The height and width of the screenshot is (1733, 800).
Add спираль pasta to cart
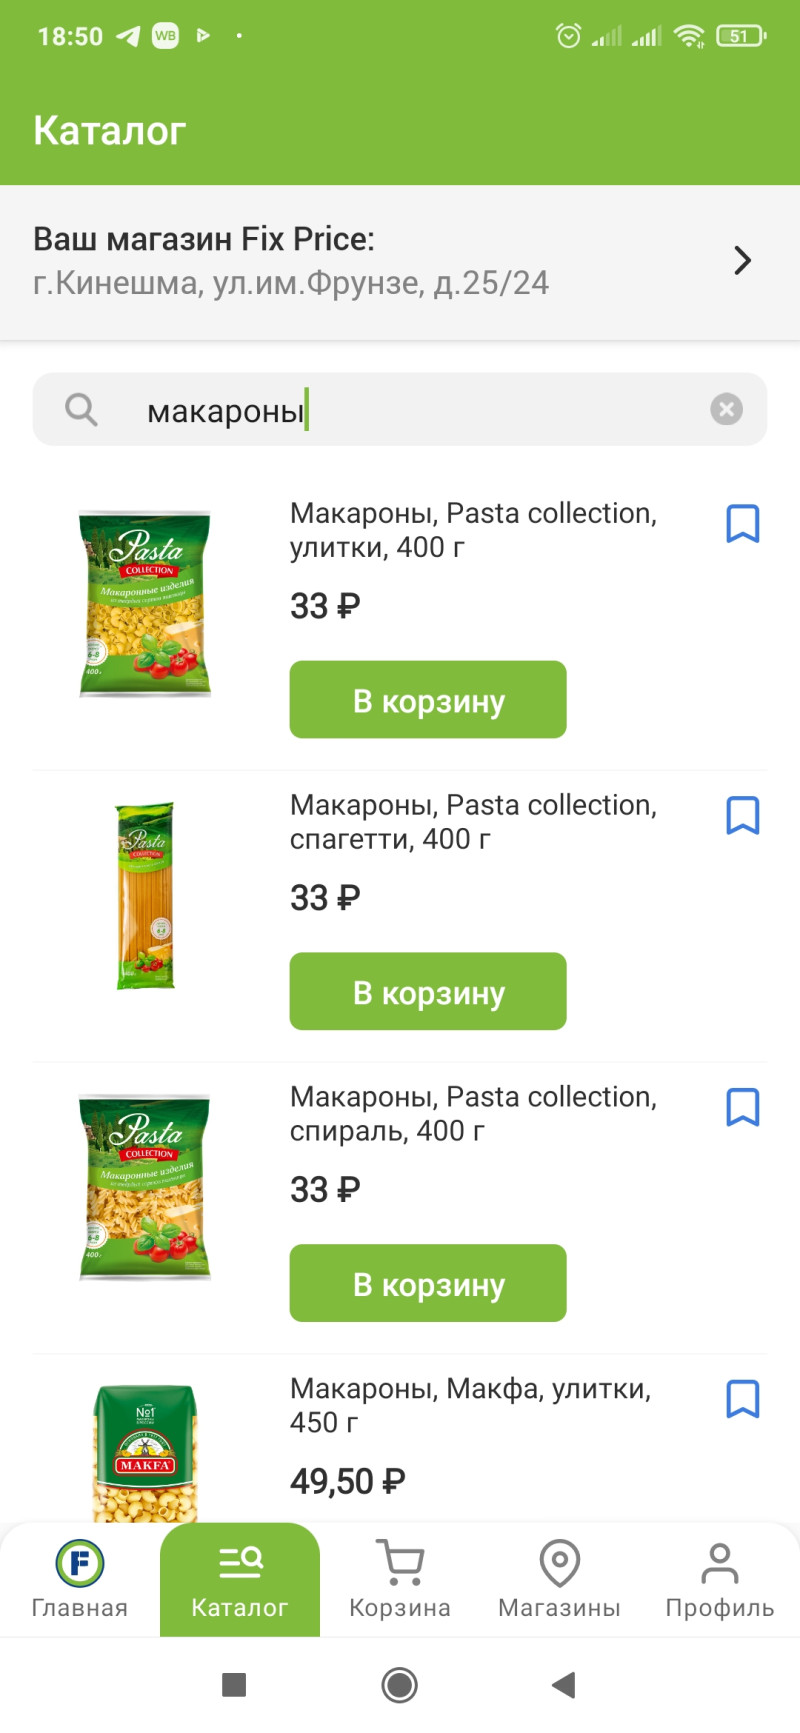(428, 1284)
